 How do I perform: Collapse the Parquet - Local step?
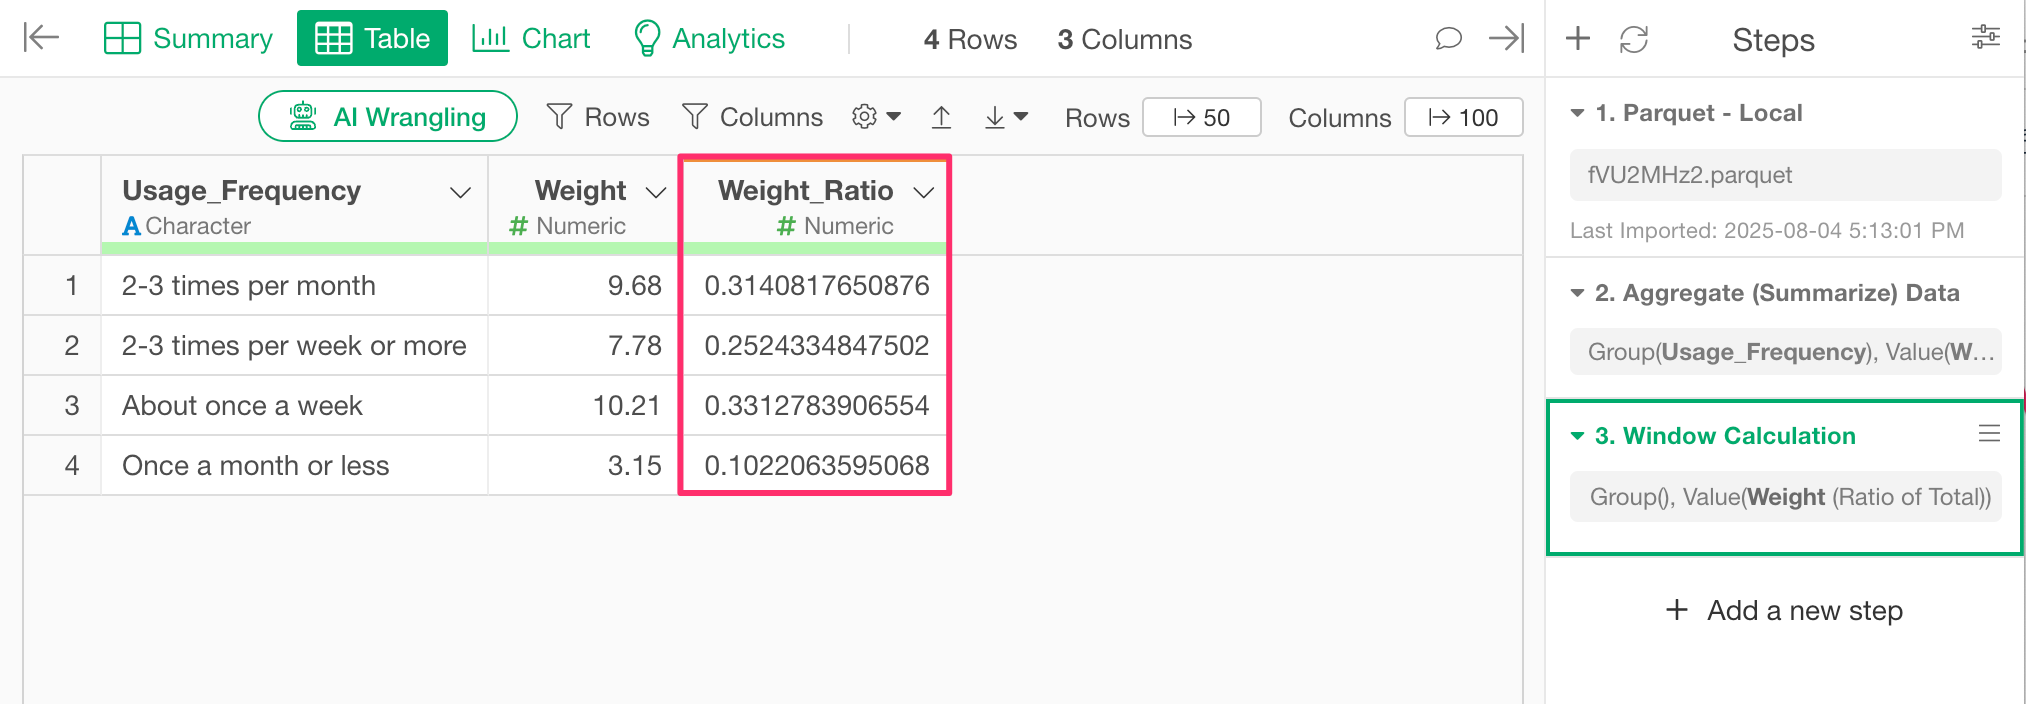pyautogui.click(x=1578, y=113)
